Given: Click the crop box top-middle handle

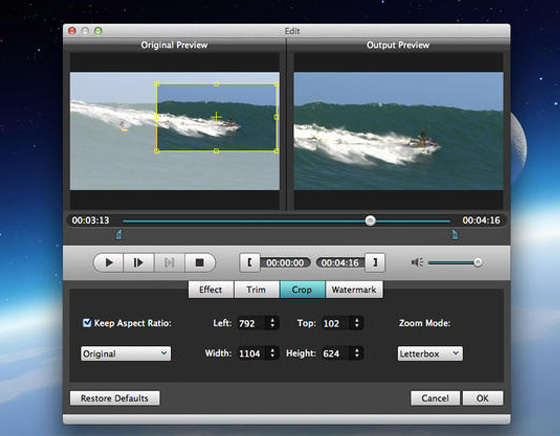Looking at the screenshot, I should click(x=216, y=84).
